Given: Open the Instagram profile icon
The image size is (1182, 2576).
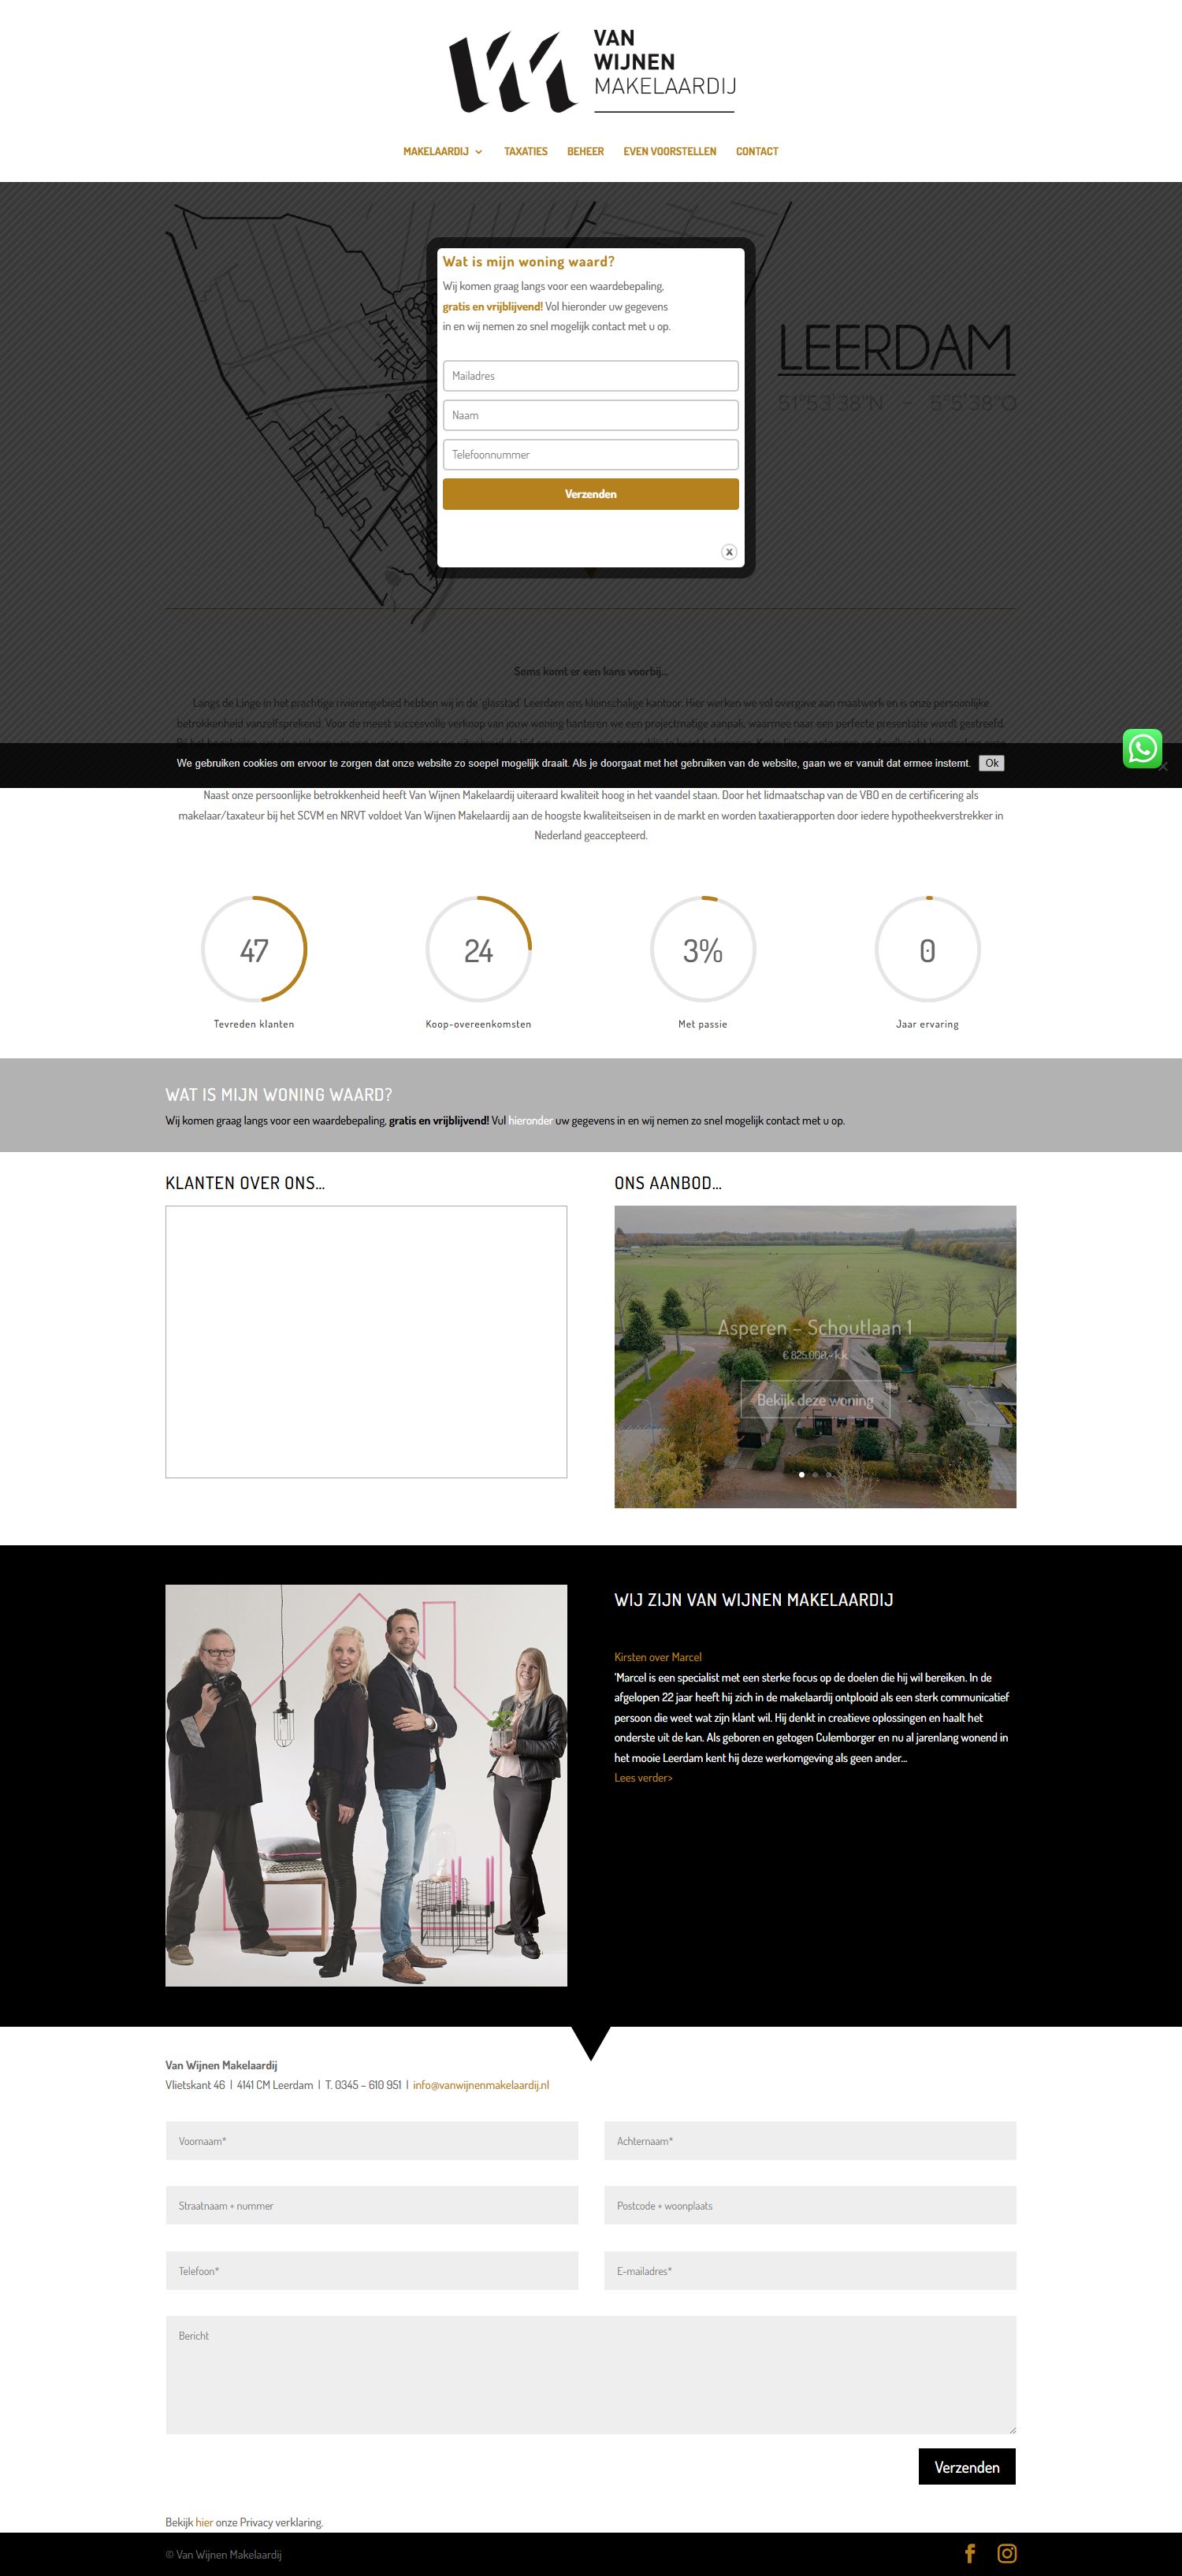Looking at the screenshot, I should pos(1006,2553).
